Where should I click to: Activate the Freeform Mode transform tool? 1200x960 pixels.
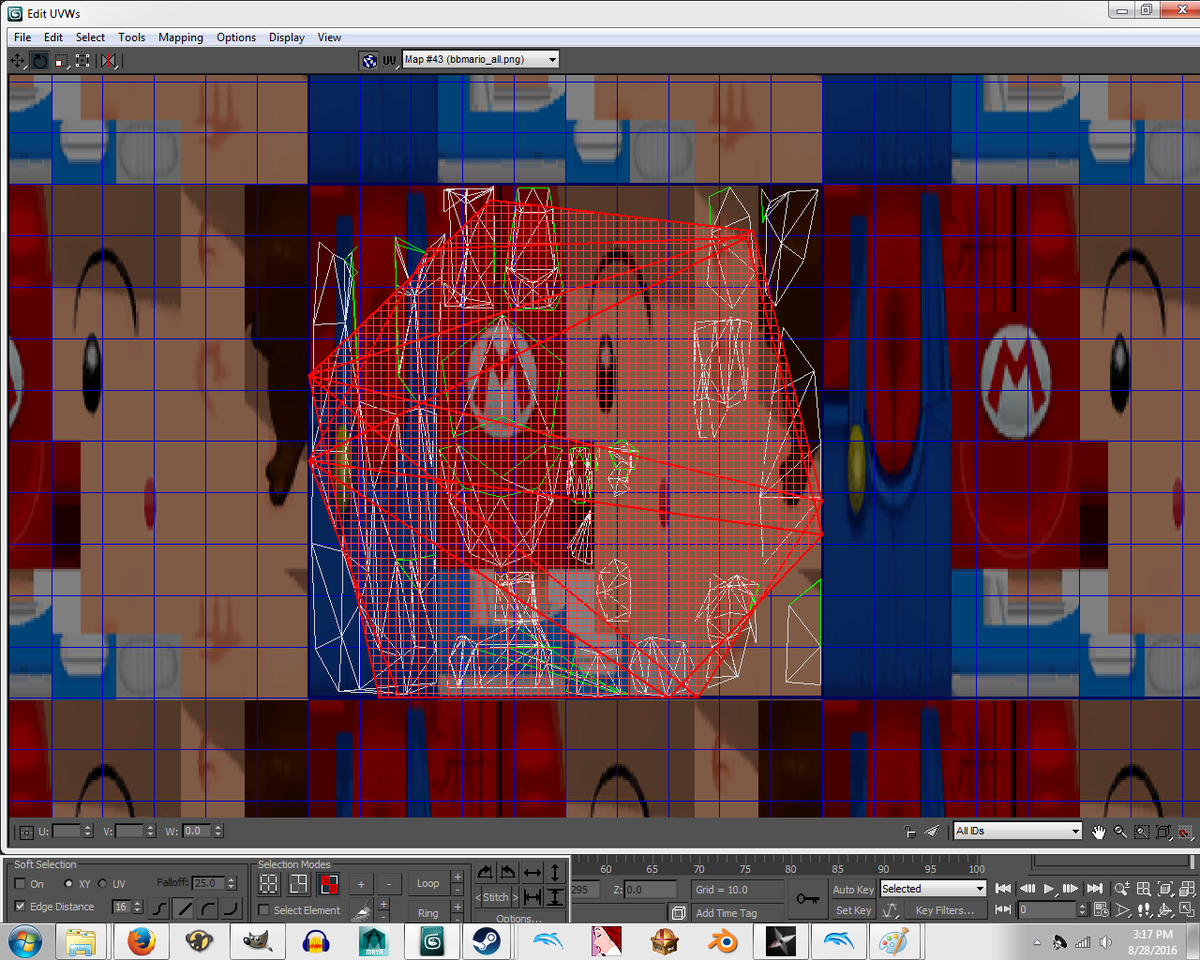(84, 61)
